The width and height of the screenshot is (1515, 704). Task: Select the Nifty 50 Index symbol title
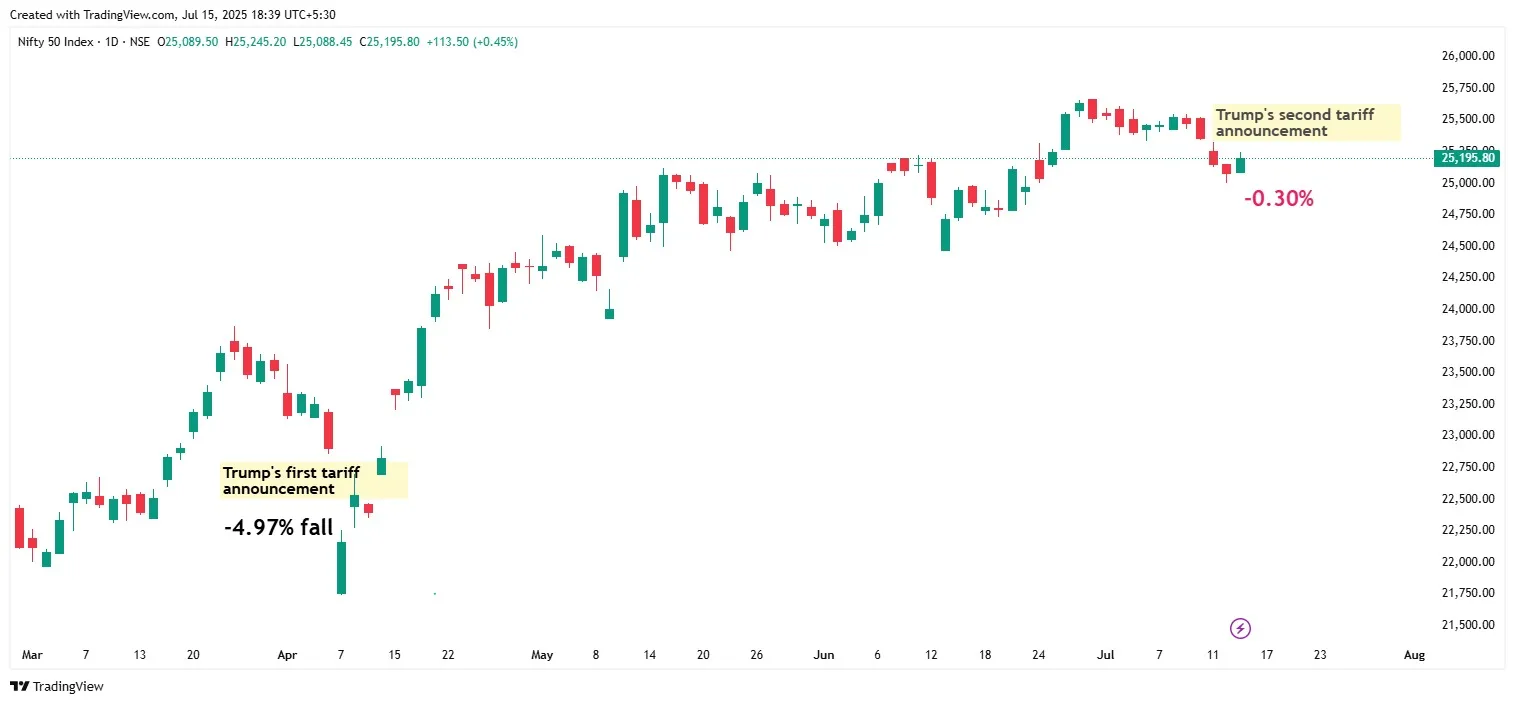[58, 42]
